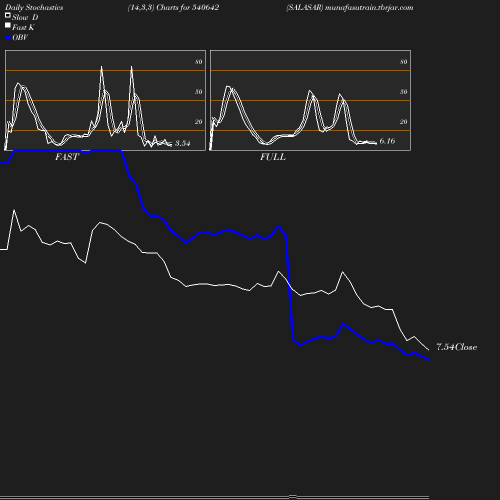This screenshot has height=500, width=500.
Task: Click the 6.16 value in FULL chart
Action: pos(387,141)
